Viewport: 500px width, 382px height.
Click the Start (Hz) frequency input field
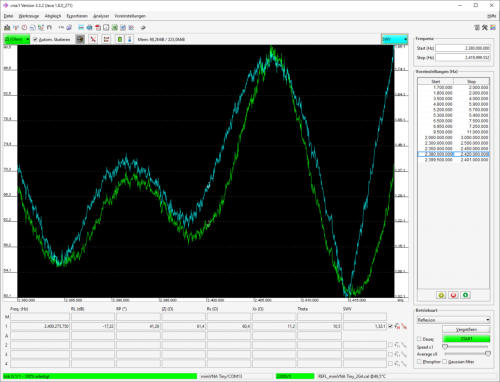(463, 48)
